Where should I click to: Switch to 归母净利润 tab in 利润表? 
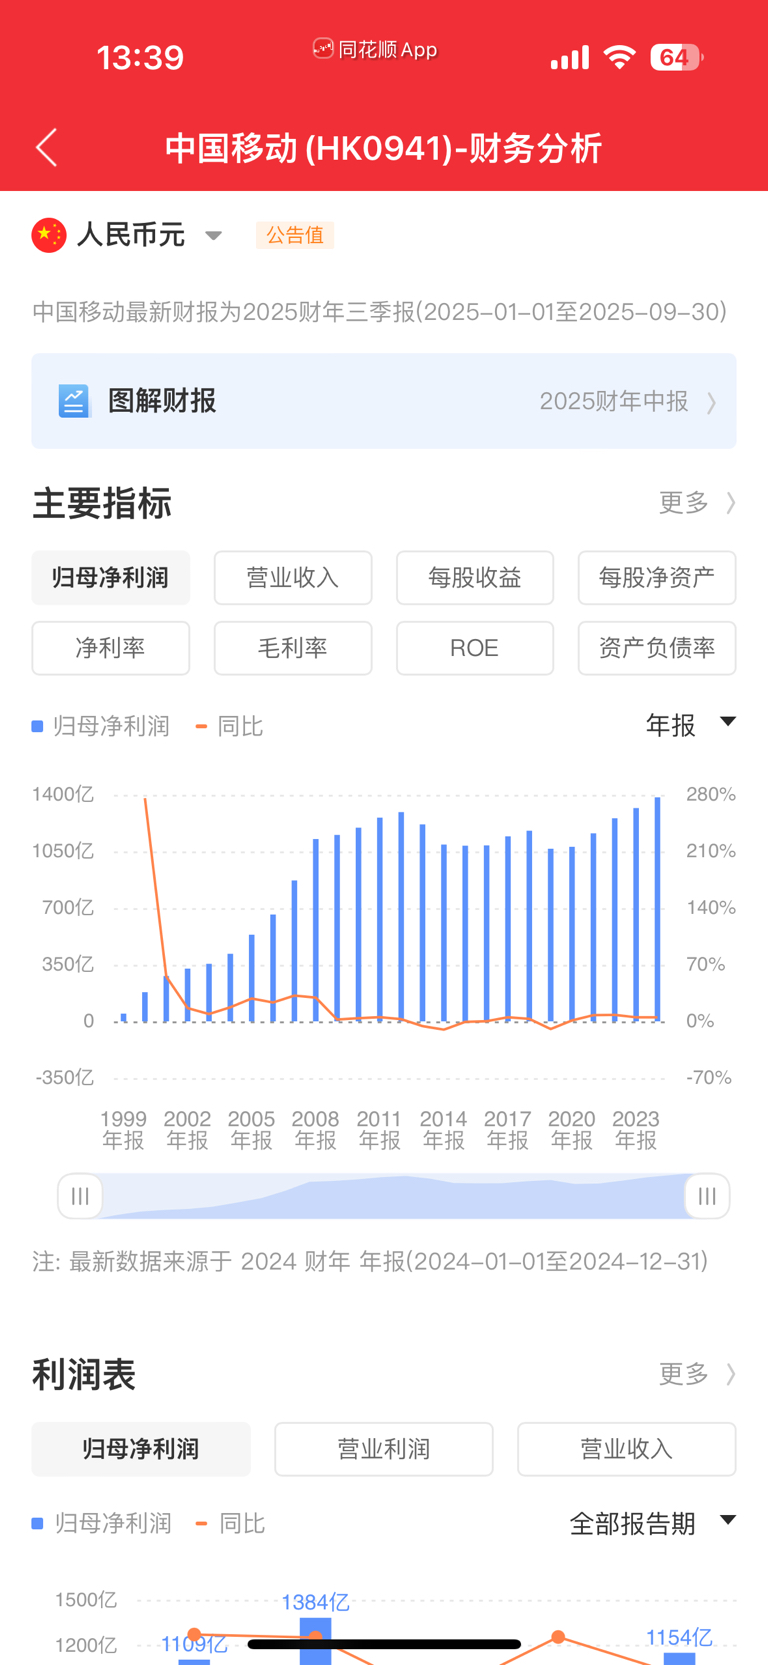[x=141, y=1449]
